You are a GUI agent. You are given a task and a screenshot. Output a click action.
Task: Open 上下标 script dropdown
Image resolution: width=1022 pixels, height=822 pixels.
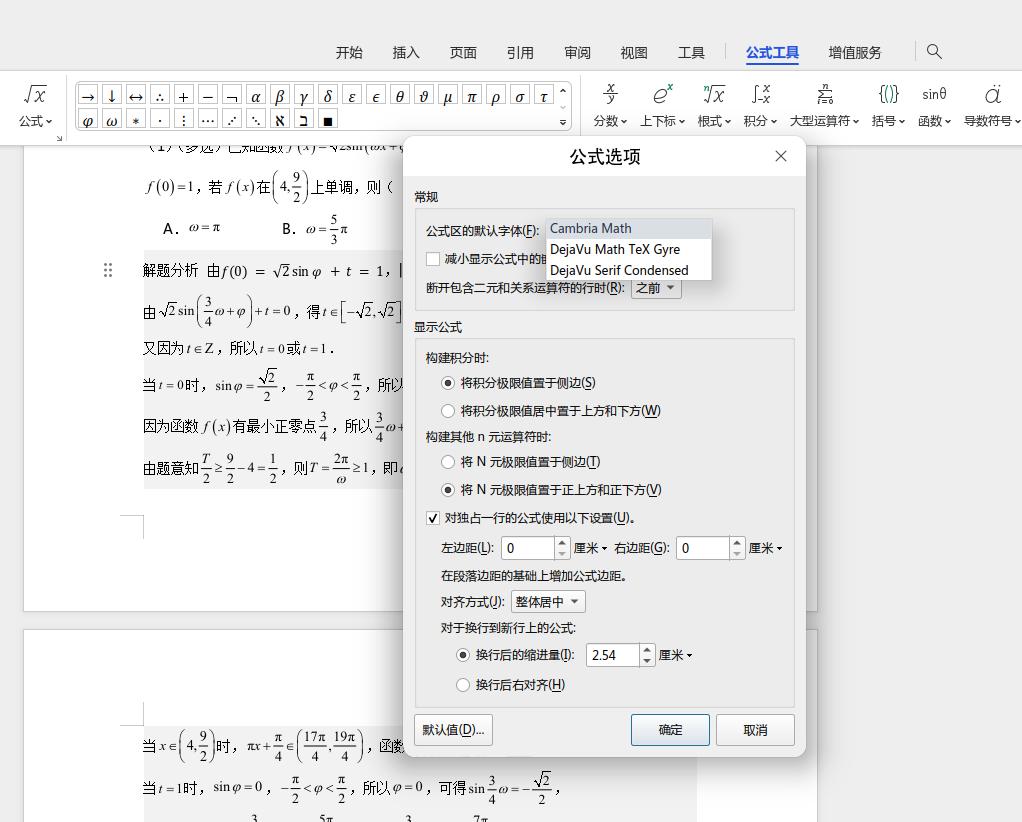coord(662,106)
